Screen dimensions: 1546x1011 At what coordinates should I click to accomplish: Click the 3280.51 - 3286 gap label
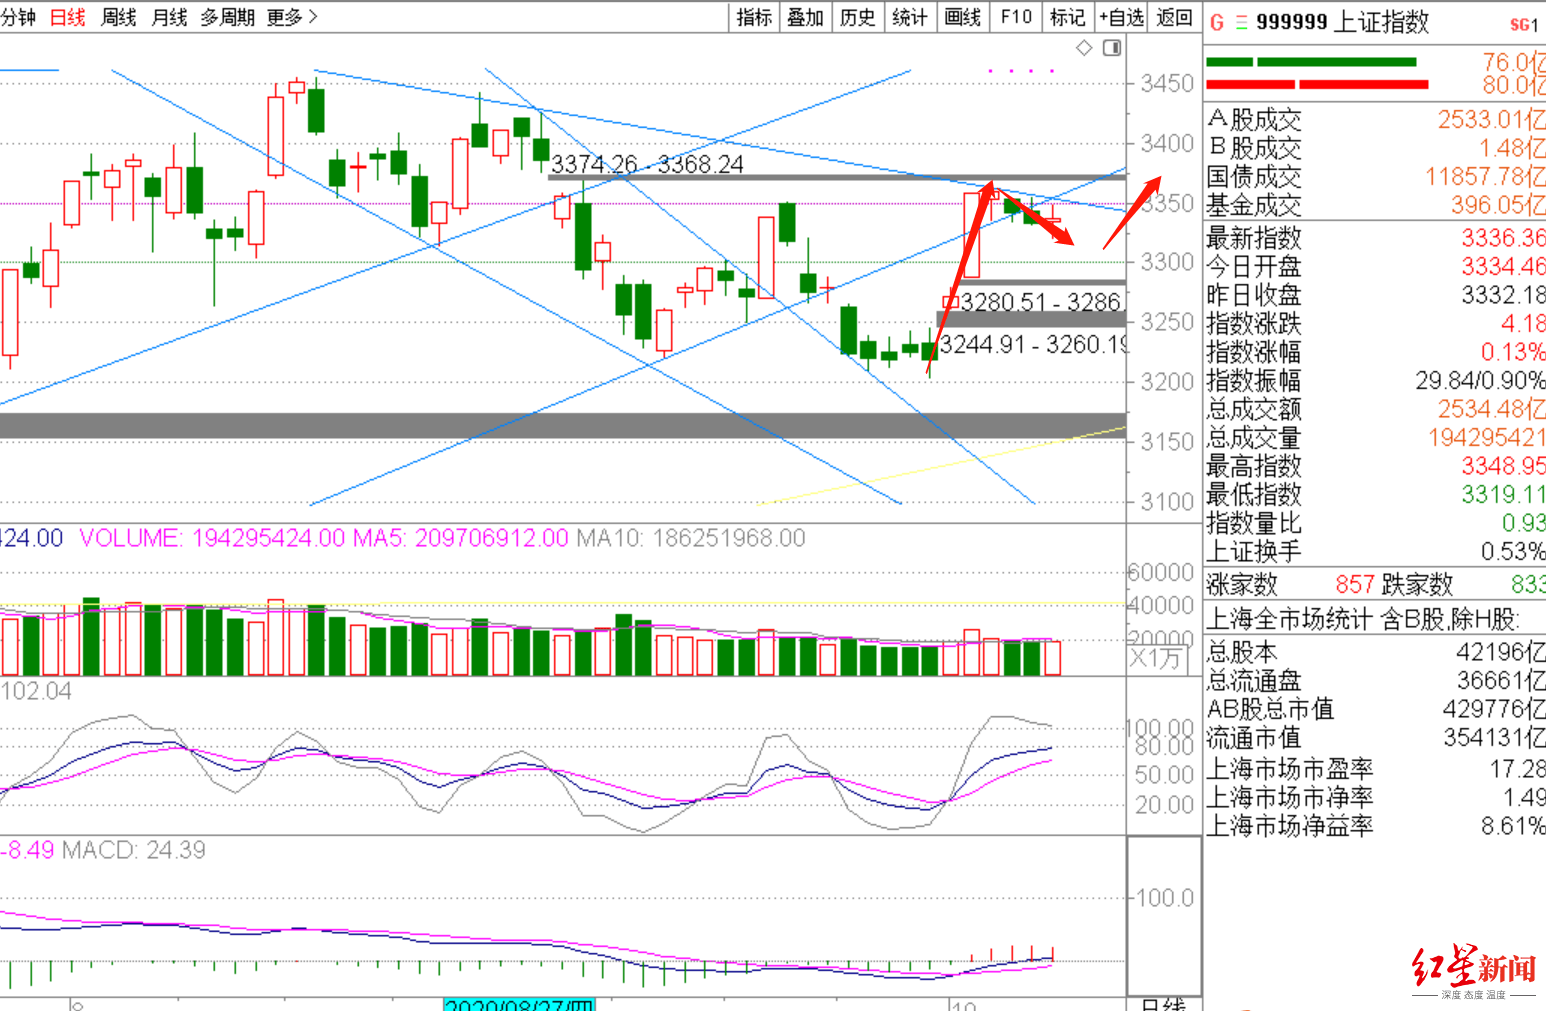[x=1040, y=302]
